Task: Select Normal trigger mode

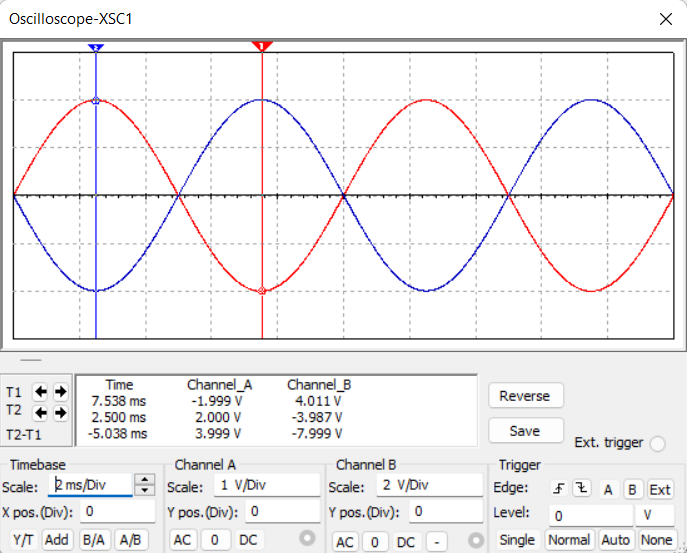Action: 569,540
